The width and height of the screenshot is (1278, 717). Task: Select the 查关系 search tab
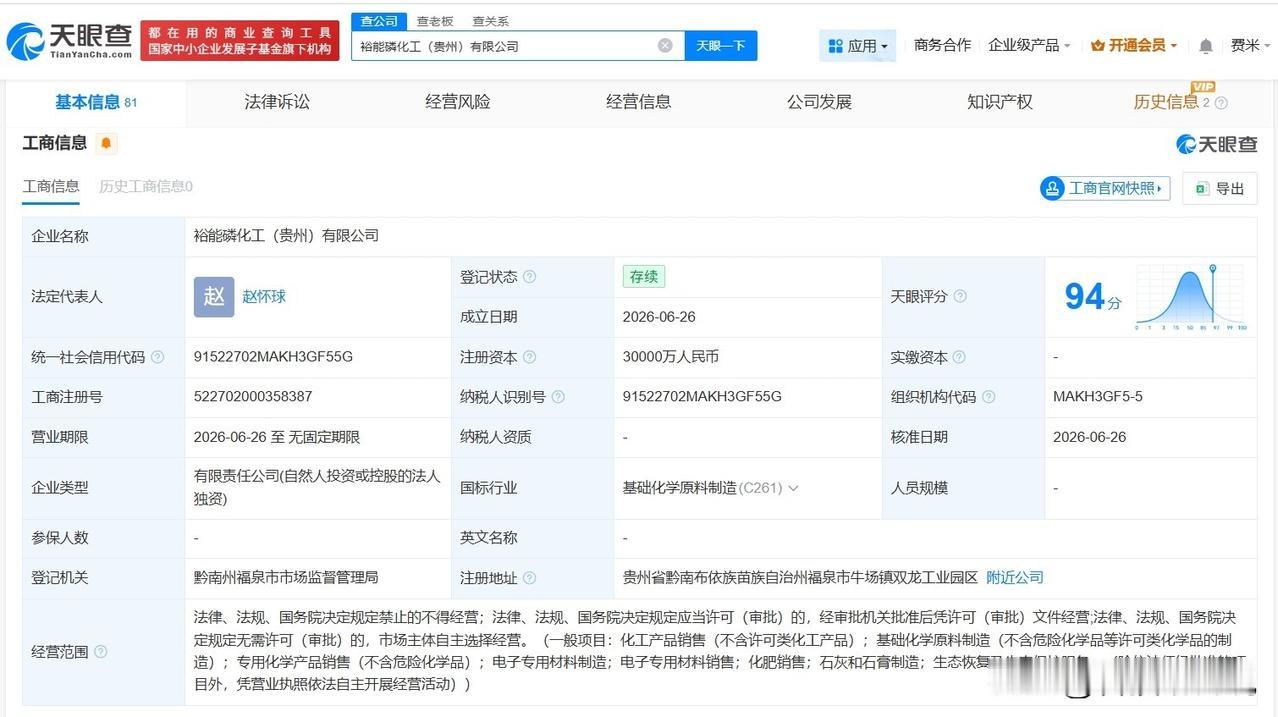point(490,21)
